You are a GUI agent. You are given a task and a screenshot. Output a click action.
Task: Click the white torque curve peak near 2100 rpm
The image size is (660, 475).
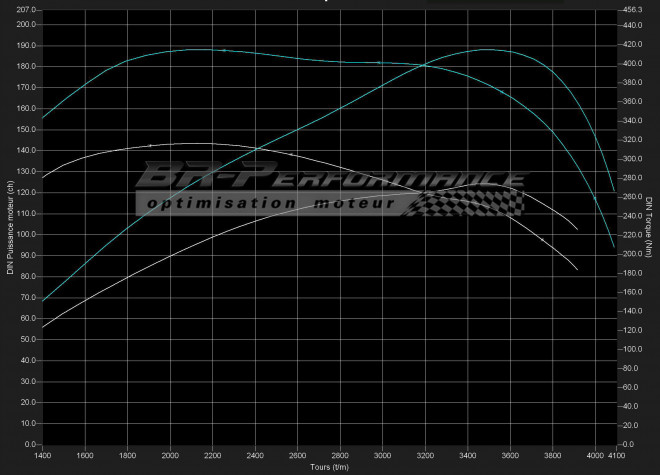coord(190,144)
